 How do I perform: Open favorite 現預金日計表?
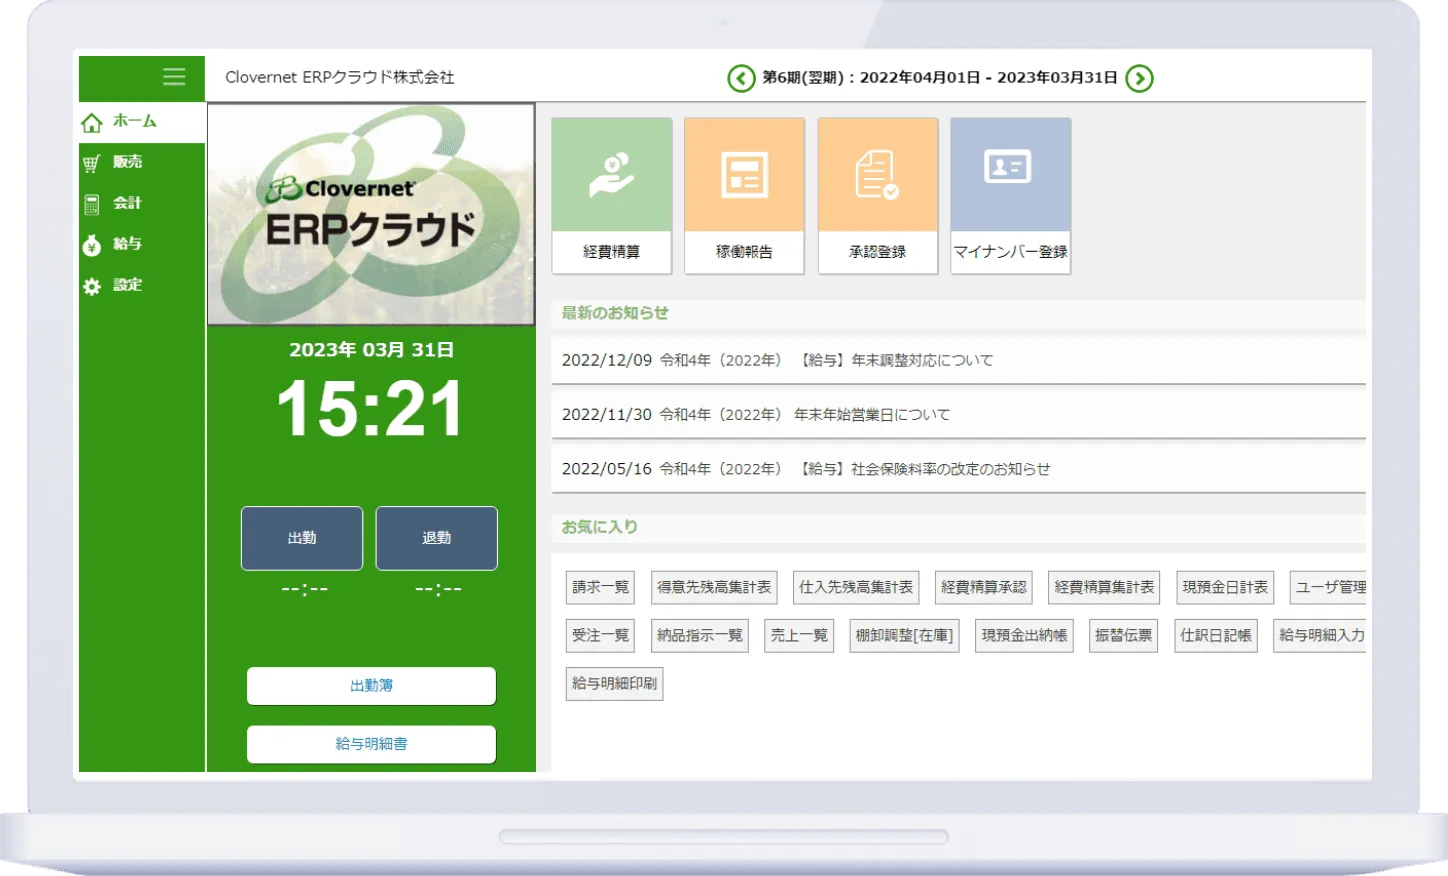pos(1225,587)
